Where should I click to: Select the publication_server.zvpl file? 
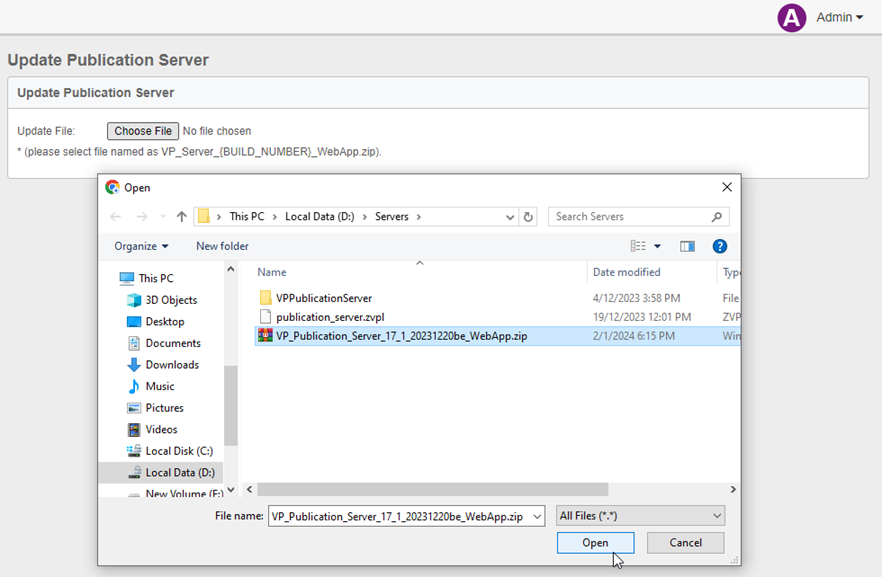click(x=330, y=317)
